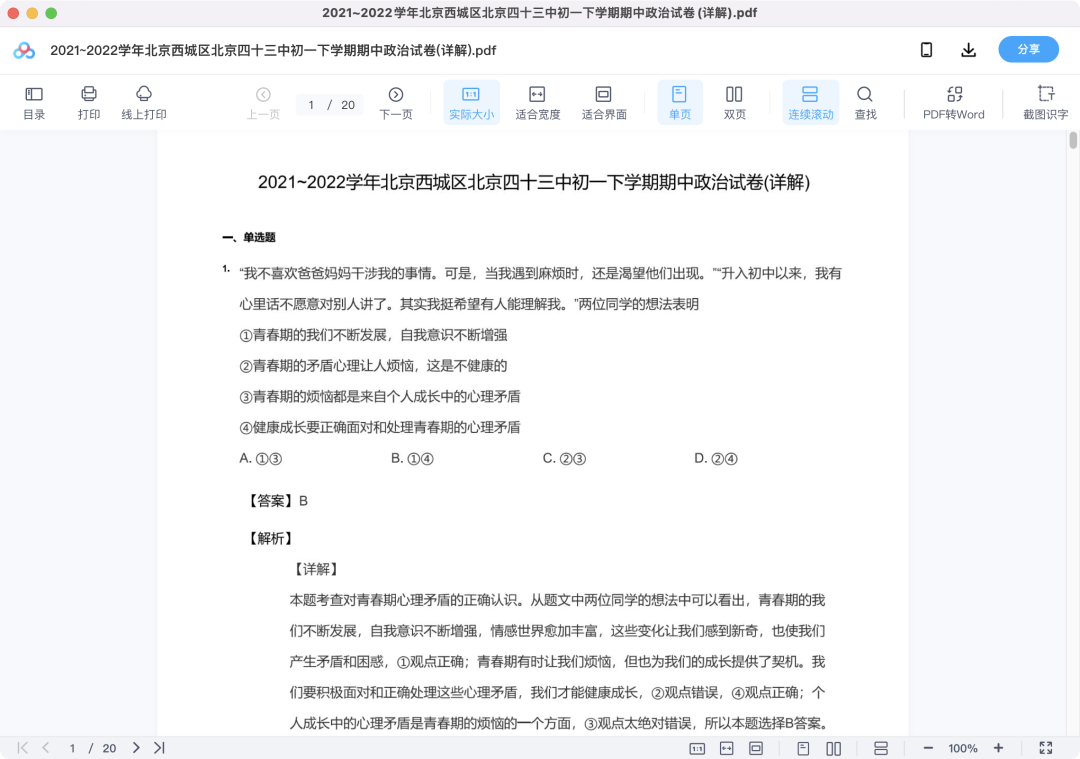Click answer option A. ①③

click(x=260, y=459)
